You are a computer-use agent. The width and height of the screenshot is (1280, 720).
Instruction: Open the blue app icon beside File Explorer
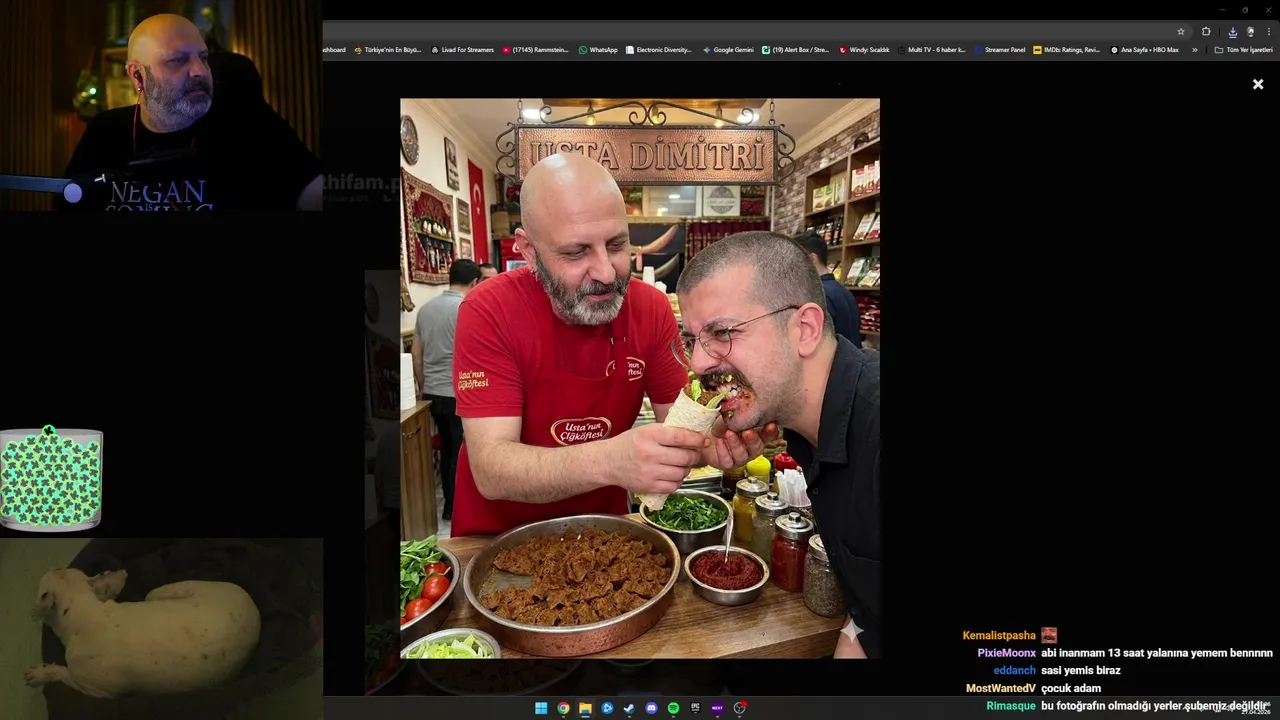[x=607, y=708]
